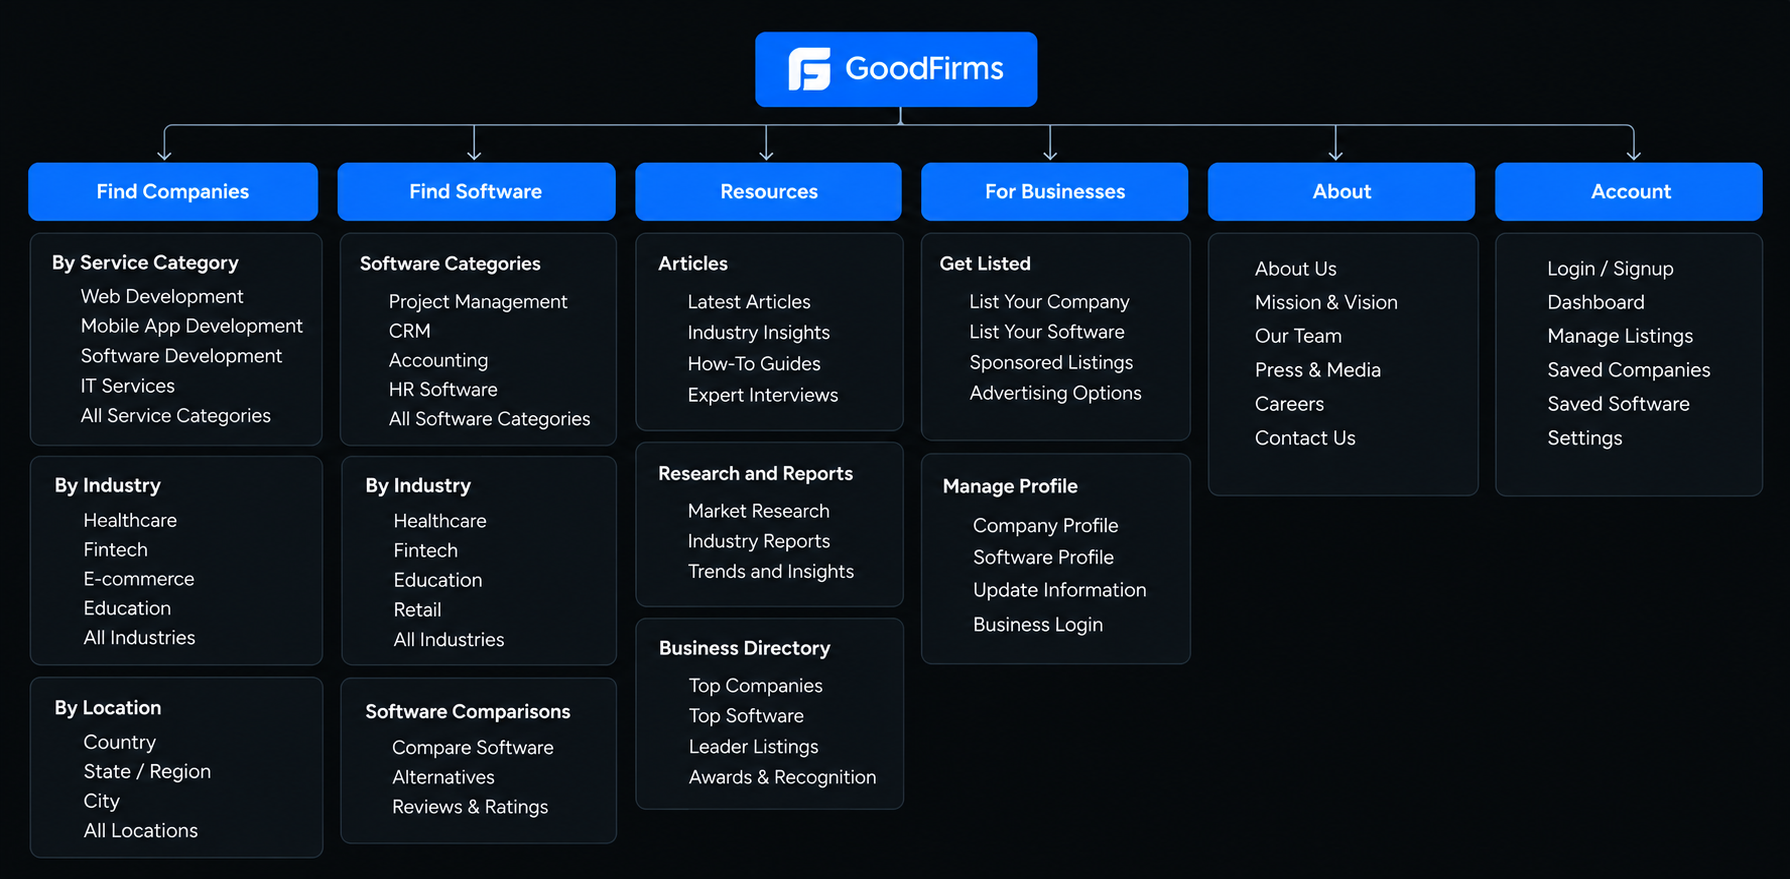Screen dimensions: 1790x879
Task: Choose IT Services category
Action: click(128, 386)
